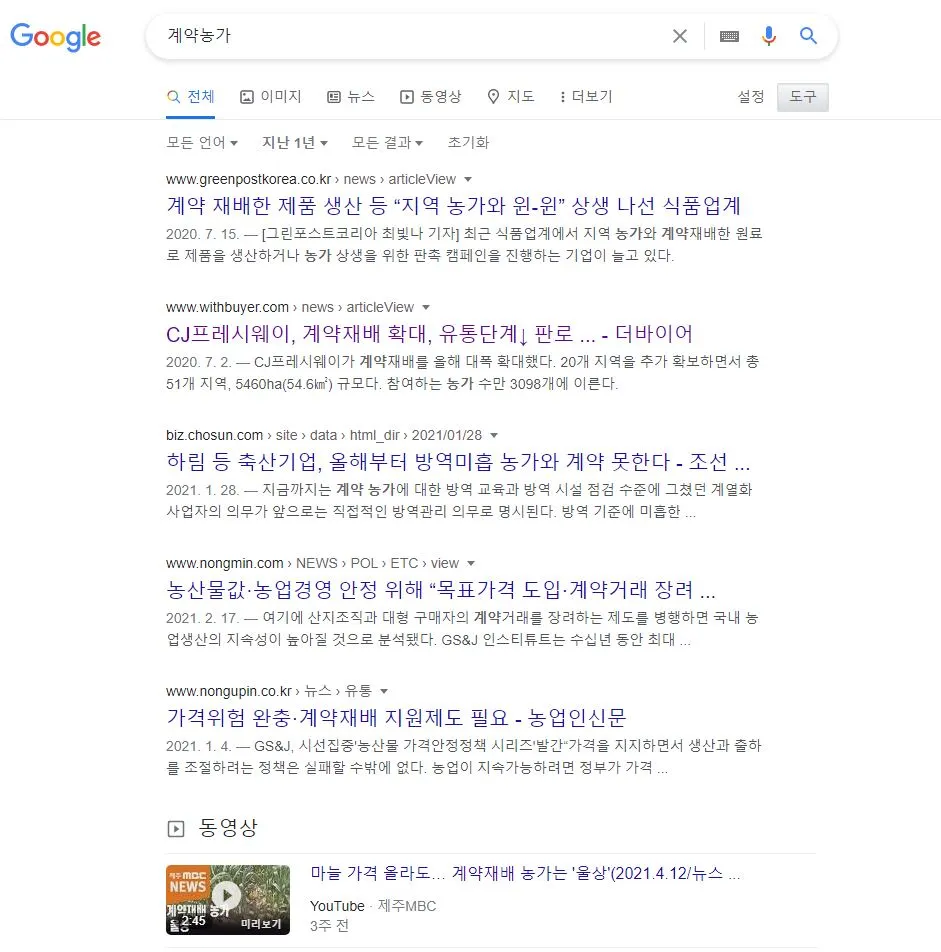Switch to the 뉴스 tab
Screen dimensions: 941x952
(x=351, y=97)
